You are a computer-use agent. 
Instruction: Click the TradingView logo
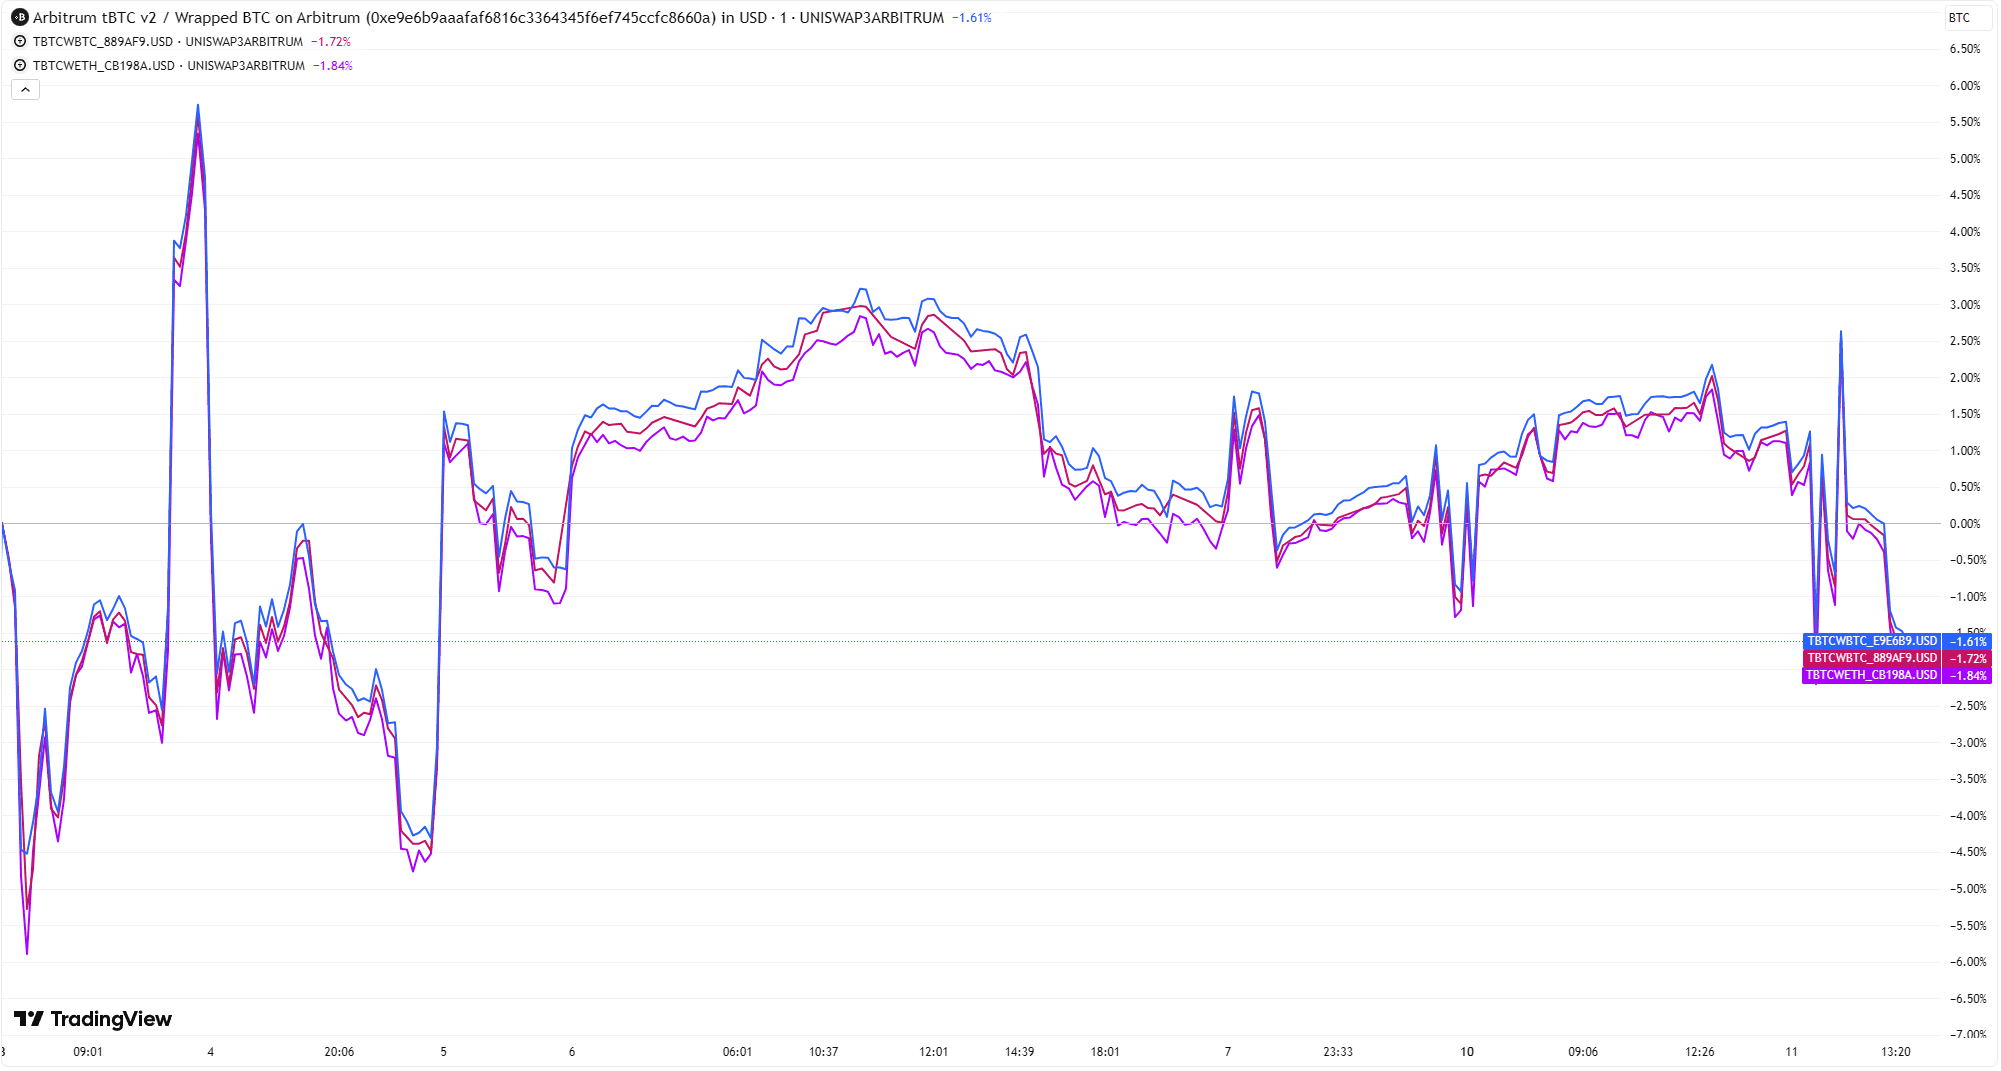[x=93, y=1019]
